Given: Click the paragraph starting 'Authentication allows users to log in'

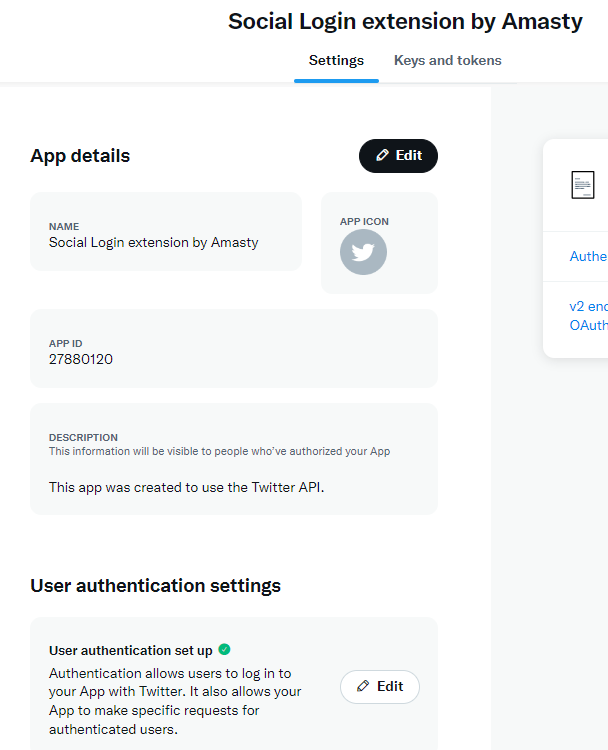Looking at the screenshot, I should (x=175, y=701).
